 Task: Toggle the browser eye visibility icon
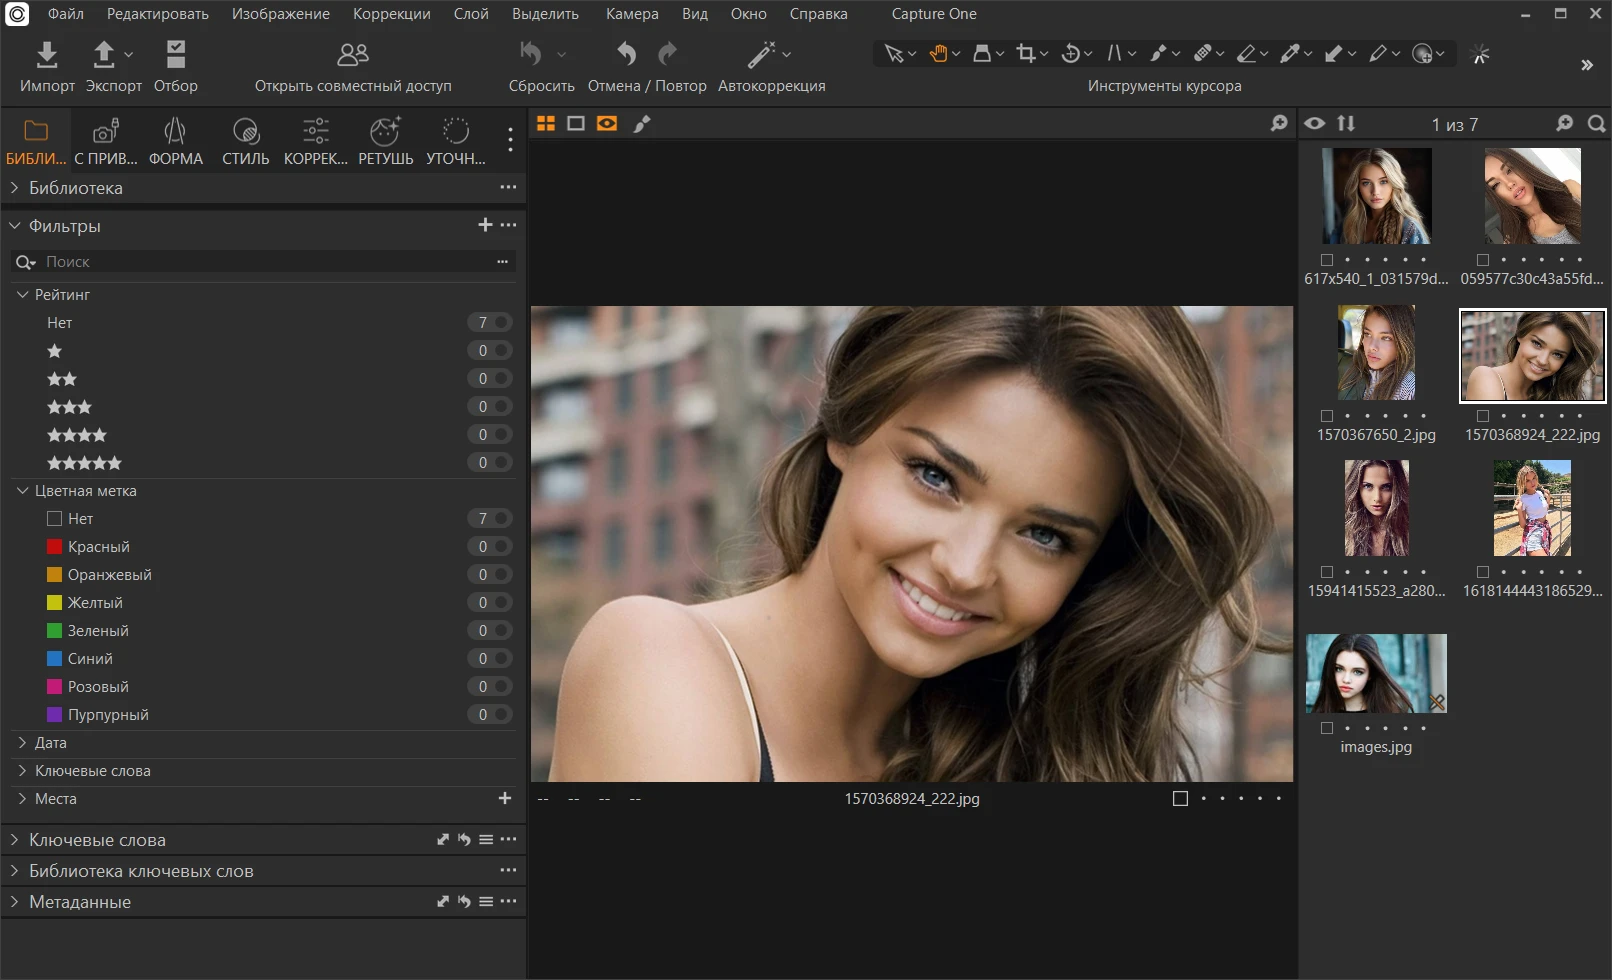1315,123
